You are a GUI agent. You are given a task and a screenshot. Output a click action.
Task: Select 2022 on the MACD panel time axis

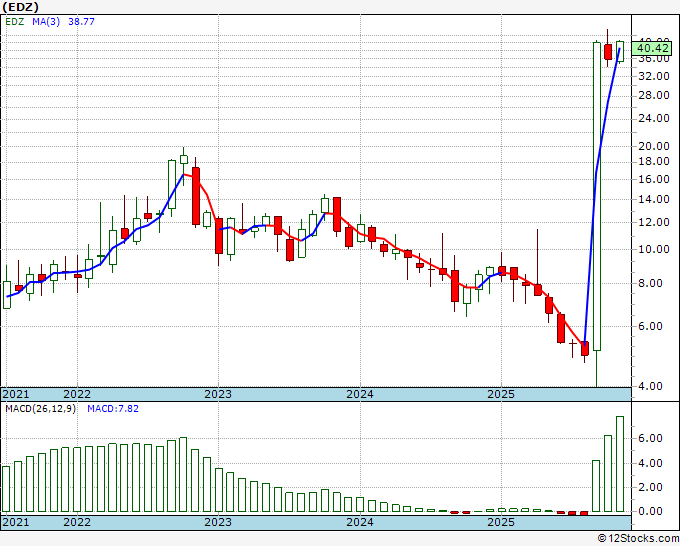tap(76, 522)
